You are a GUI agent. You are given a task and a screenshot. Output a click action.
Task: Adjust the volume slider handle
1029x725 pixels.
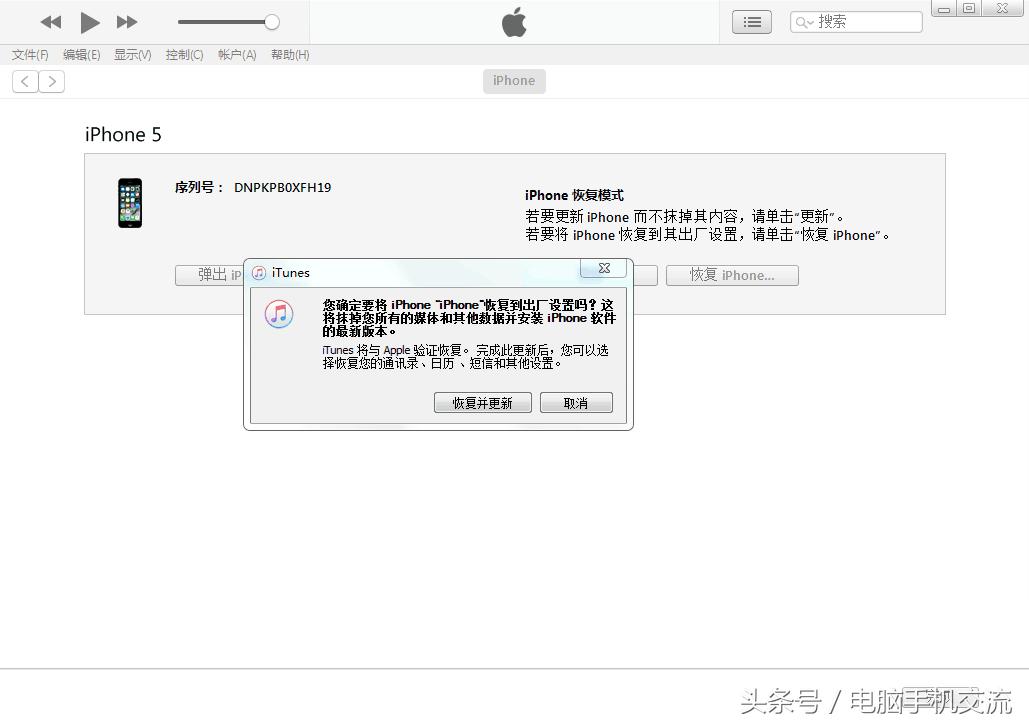(x=271, y=21)
